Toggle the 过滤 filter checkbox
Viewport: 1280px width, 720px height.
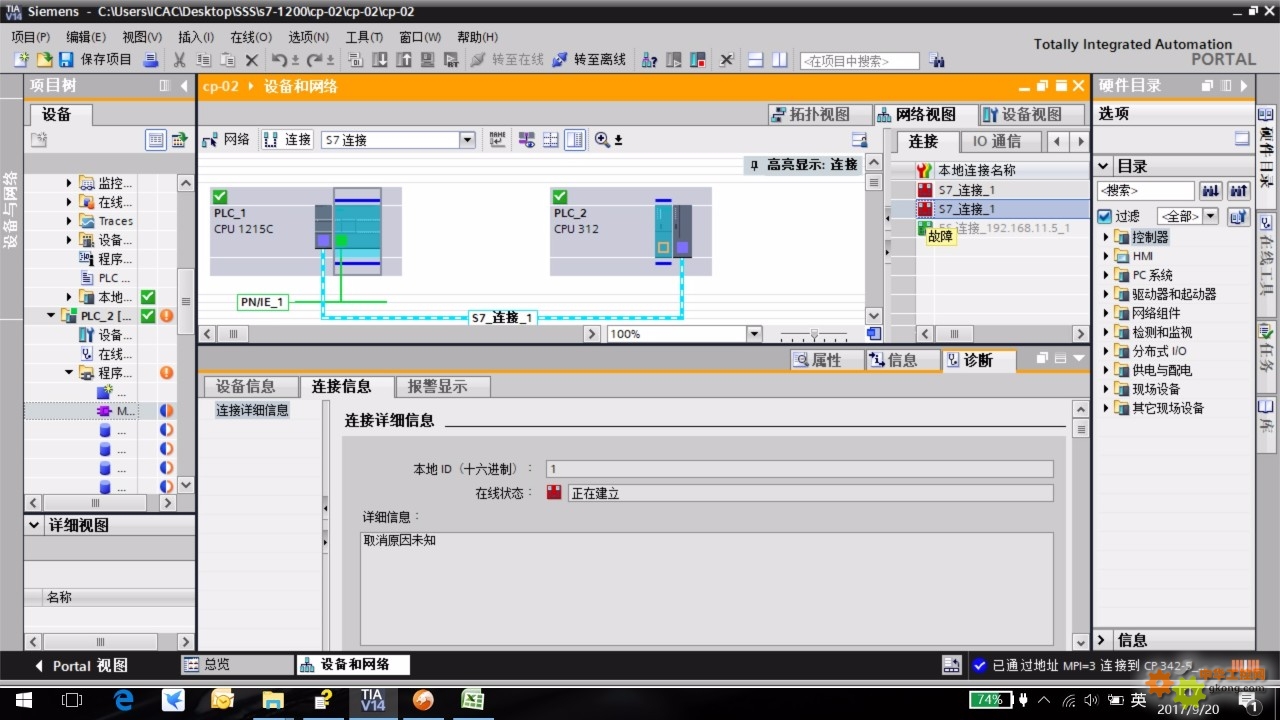[x=1104, y=216]
